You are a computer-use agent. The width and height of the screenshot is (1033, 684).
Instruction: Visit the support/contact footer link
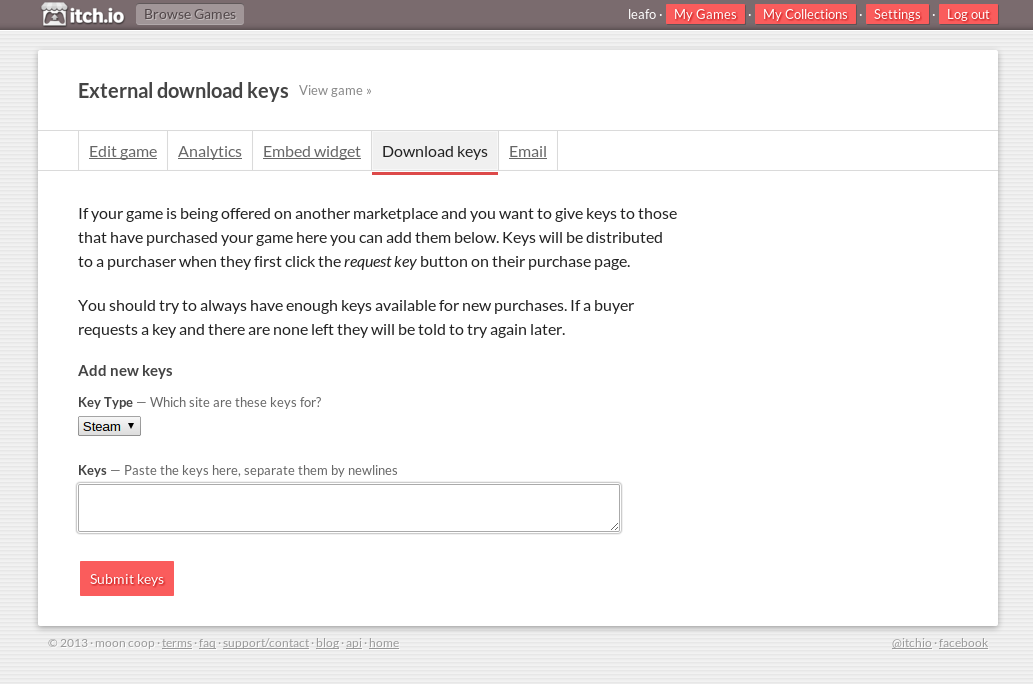pos(266,643)
